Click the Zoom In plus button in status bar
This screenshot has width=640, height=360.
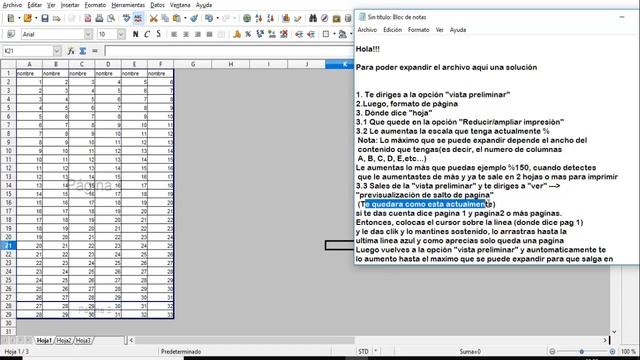coord(612,351)
